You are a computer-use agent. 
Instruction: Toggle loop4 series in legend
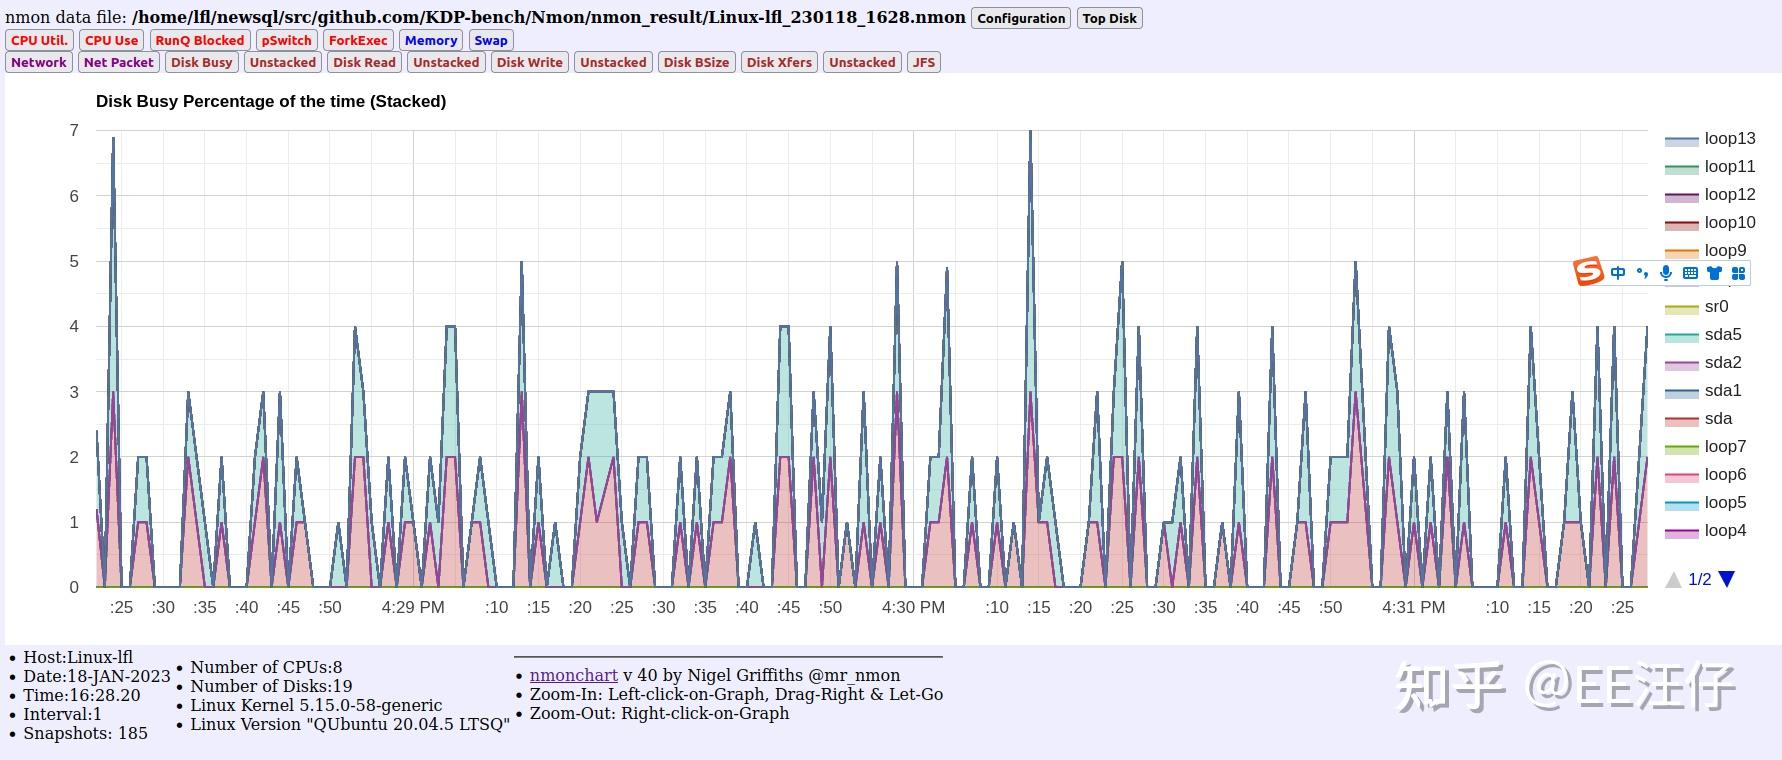1705,531
